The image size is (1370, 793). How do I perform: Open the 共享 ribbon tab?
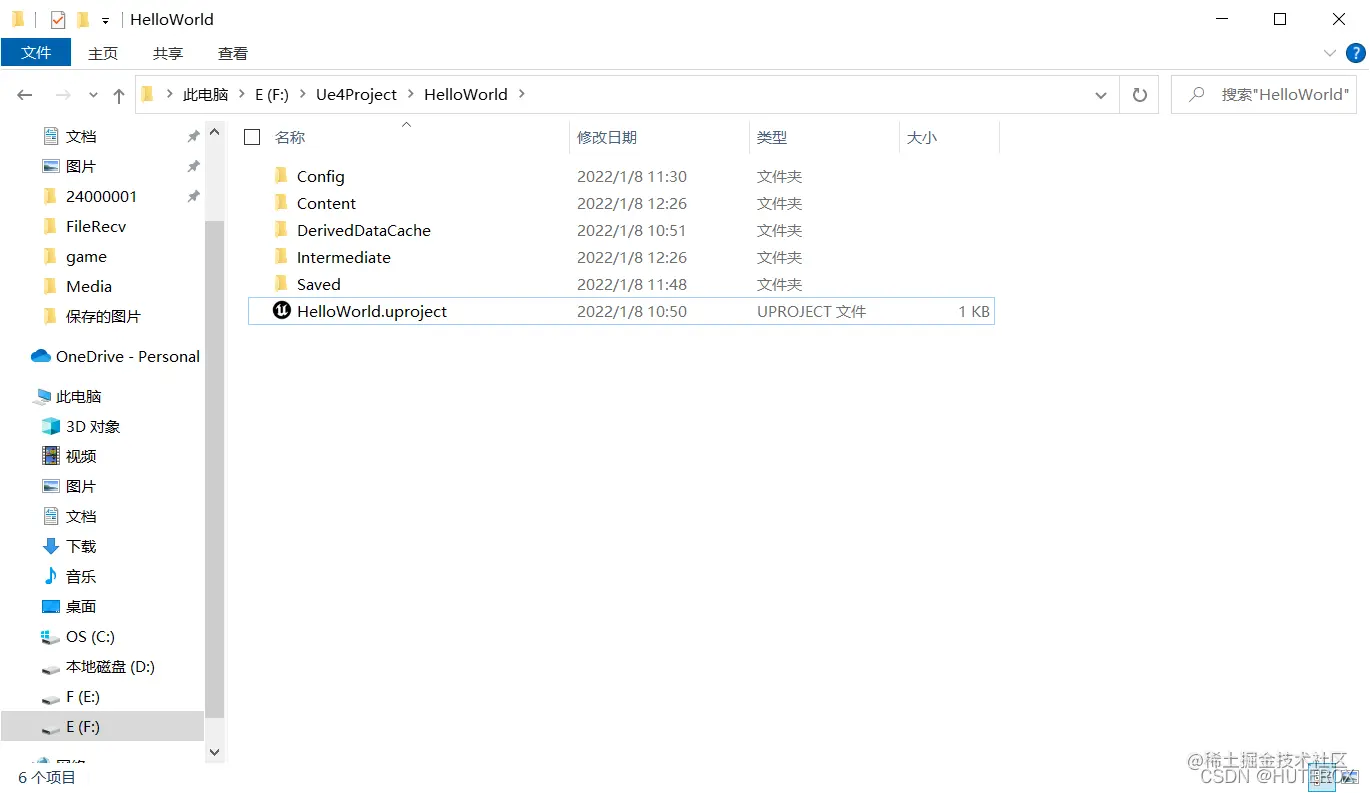tap(168, 53)
